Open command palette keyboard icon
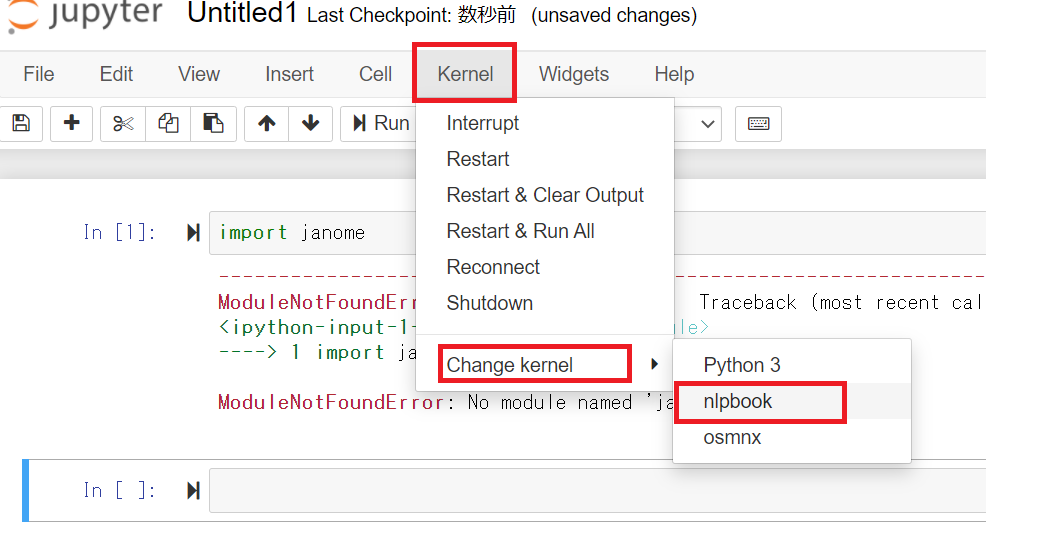1058x540 pixels. click(758, 124)
